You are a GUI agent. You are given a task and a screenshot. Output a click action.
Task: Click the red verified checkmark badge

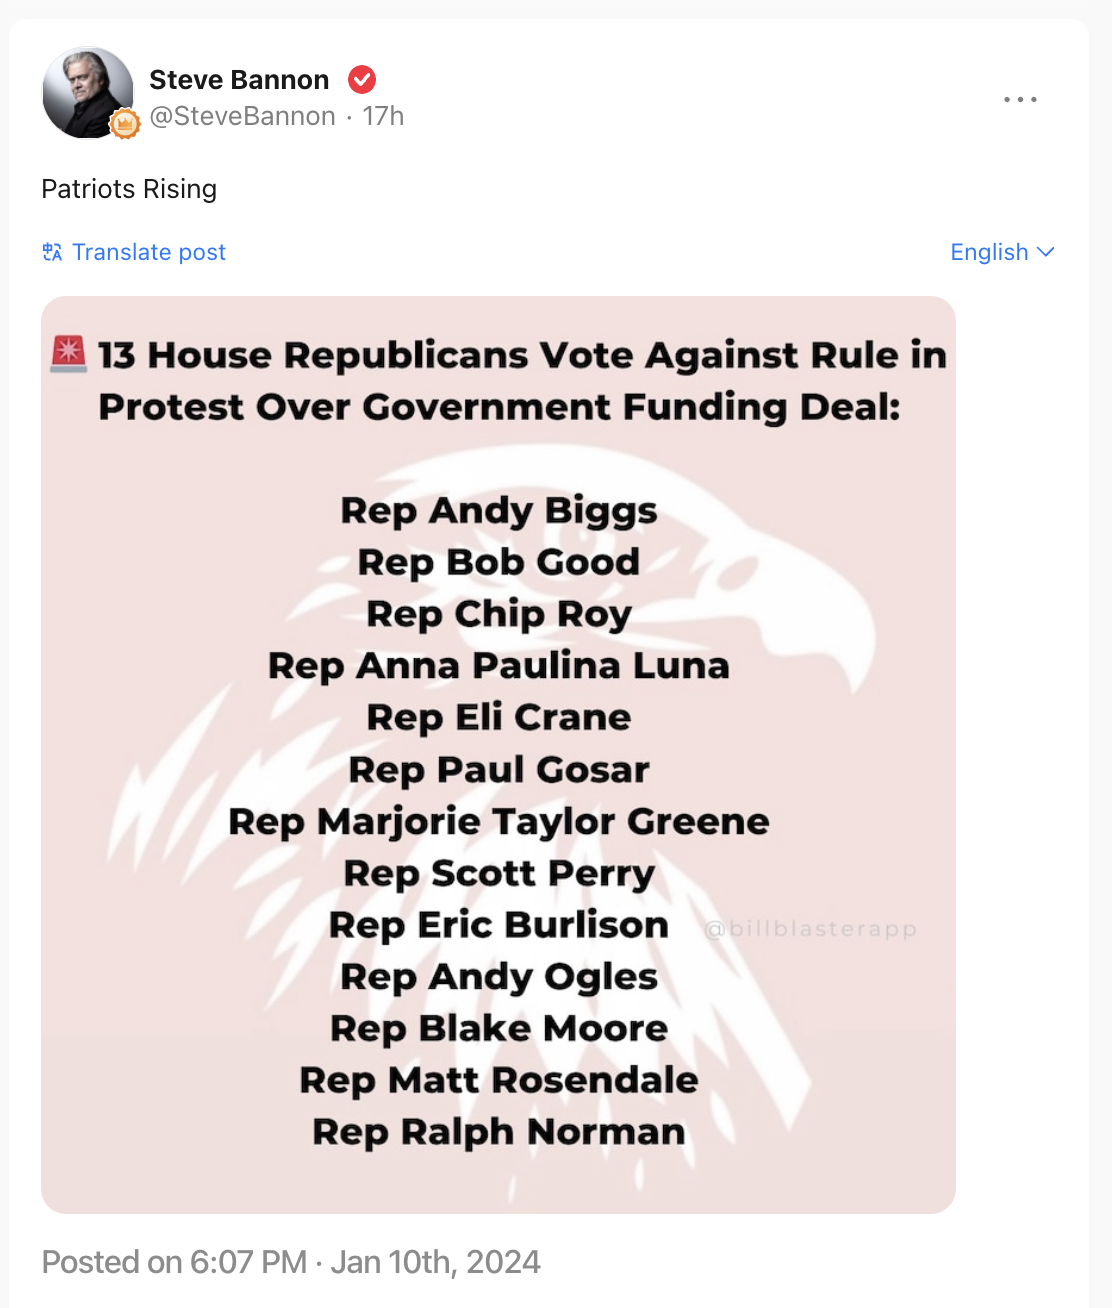click(362, 79)
